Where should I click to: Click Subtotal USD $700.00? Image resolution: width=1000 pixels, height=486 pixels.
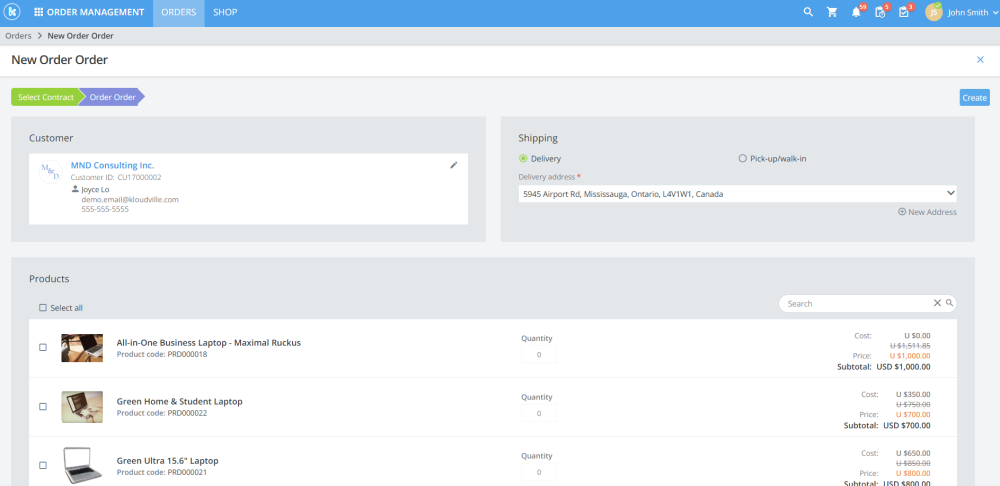[887, 425]
